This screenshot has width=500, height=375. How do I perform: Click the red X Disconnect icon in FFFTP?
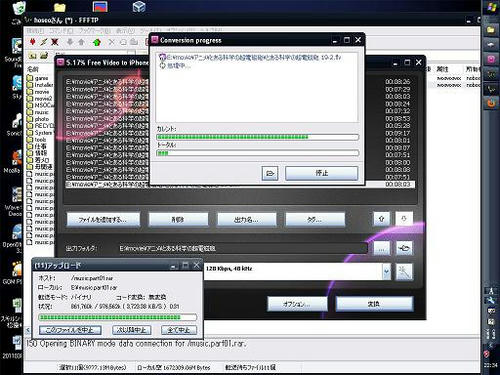(x=55, y=42)
